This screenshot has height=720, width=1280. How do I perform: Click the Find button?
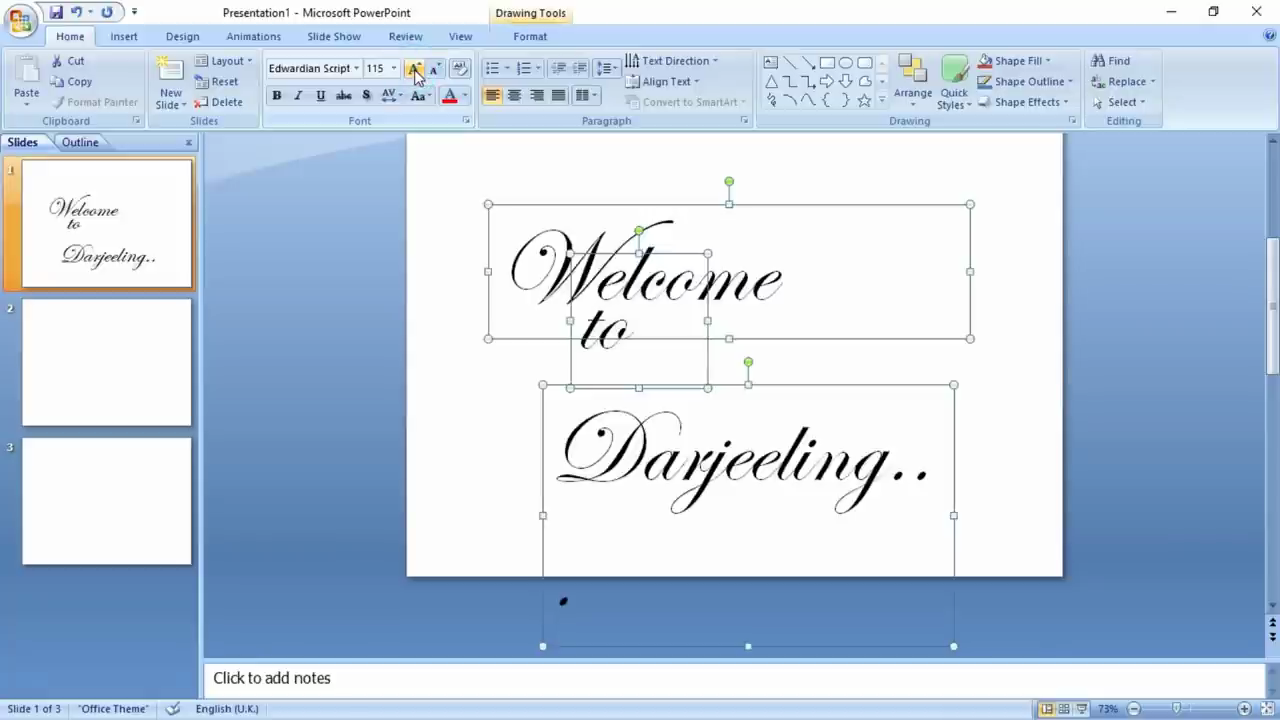click(x=1111, y=61)
